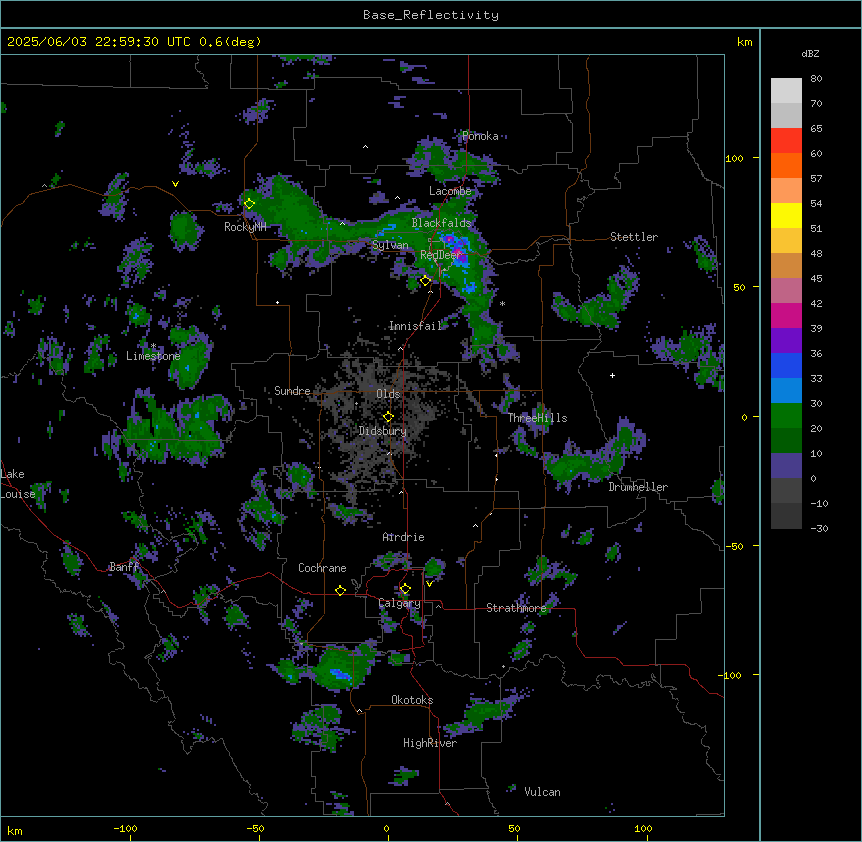Click the bright green 20-30 dBZ swatch
Image resolution: width=862 pixels, height=842 pixels.
[786, 416]
